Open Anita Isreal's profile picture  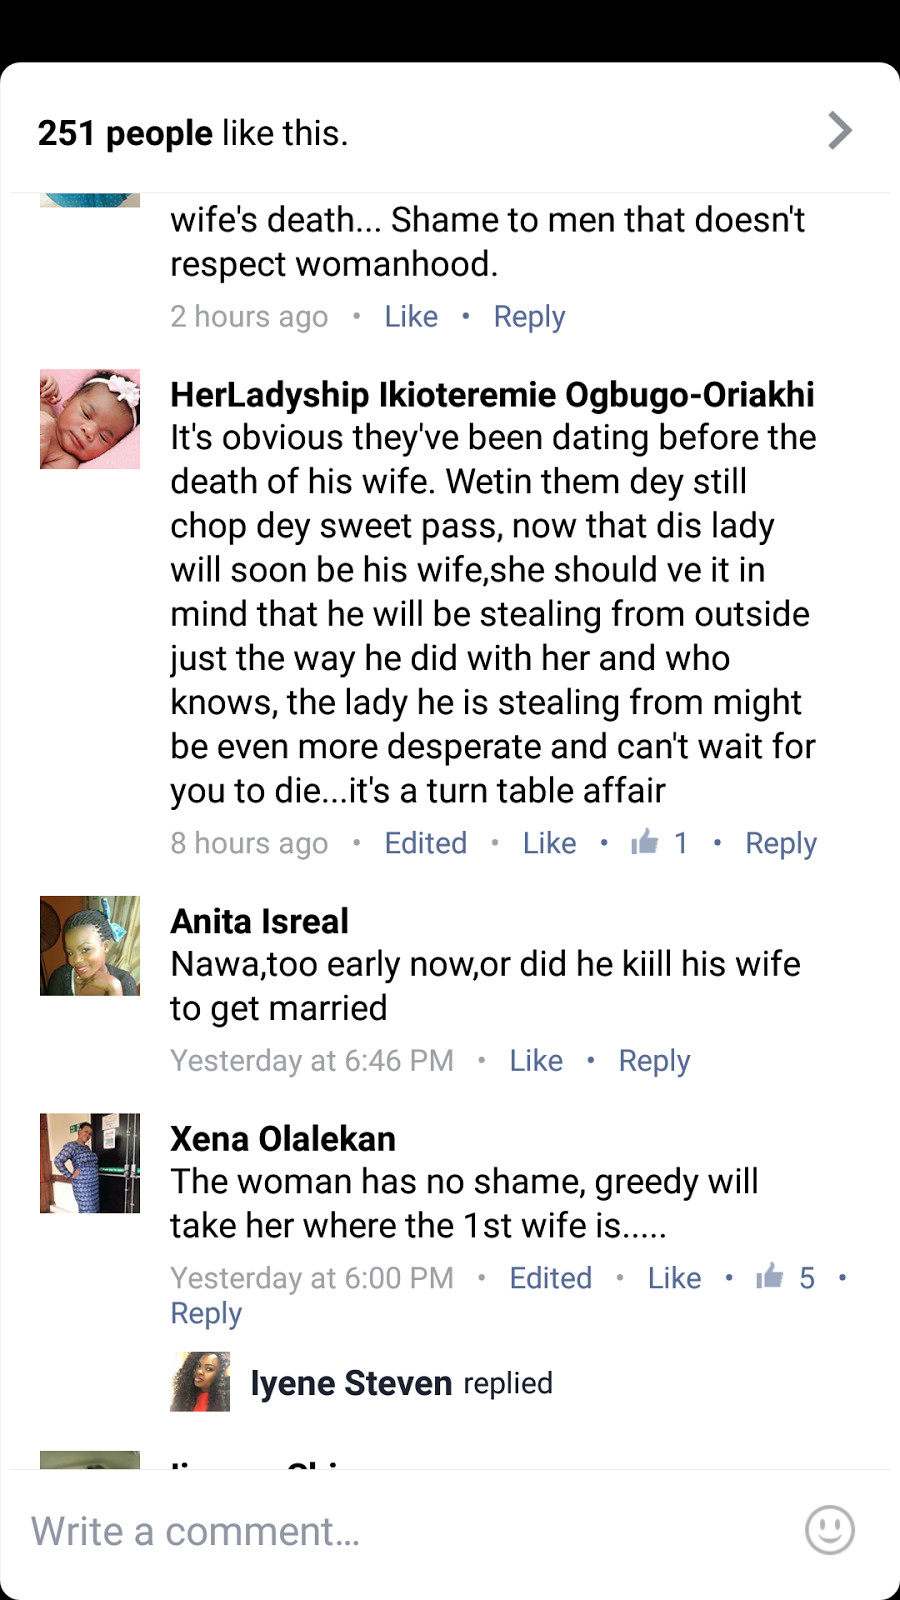pos(90,946)
